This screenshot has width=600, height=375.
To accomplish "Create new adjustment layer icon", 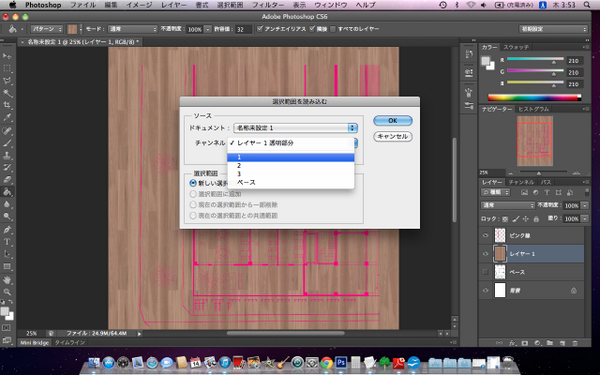I will (537, 343).
